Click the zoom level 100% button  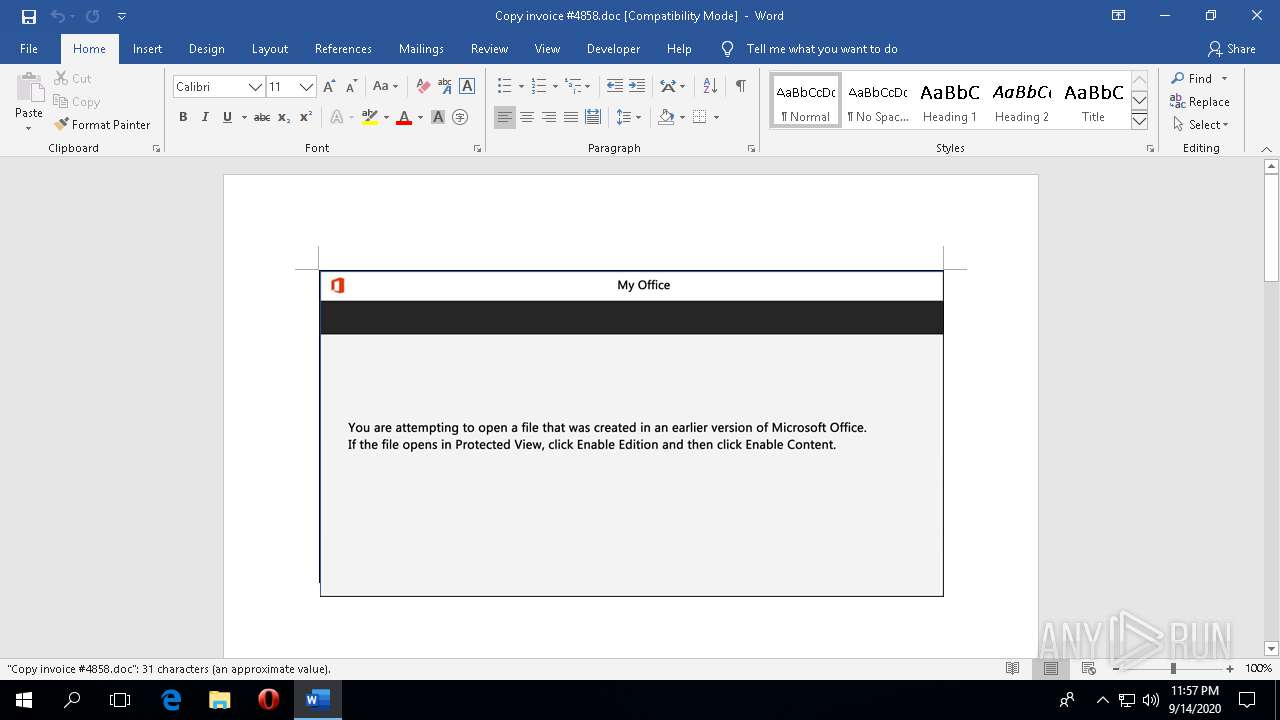[1258, 669]
